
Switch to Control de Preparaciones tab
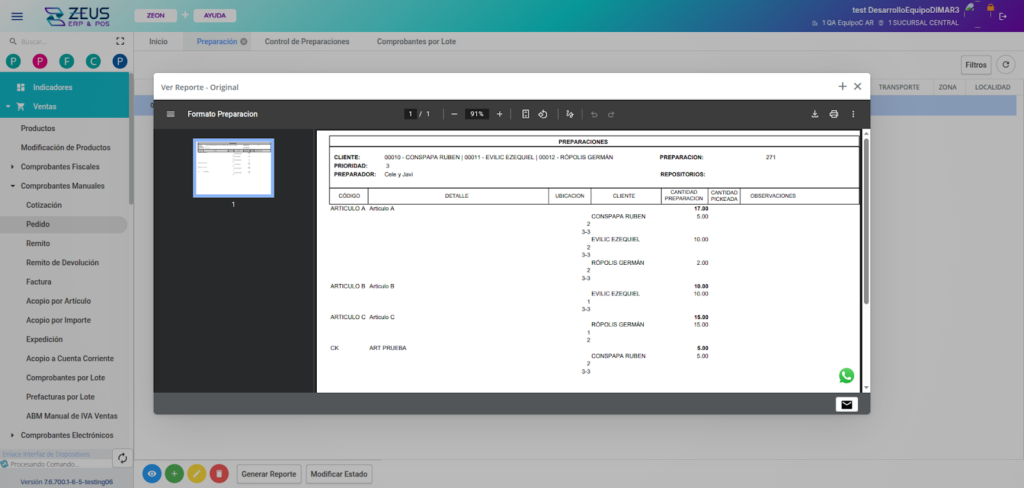click(306, 42)
